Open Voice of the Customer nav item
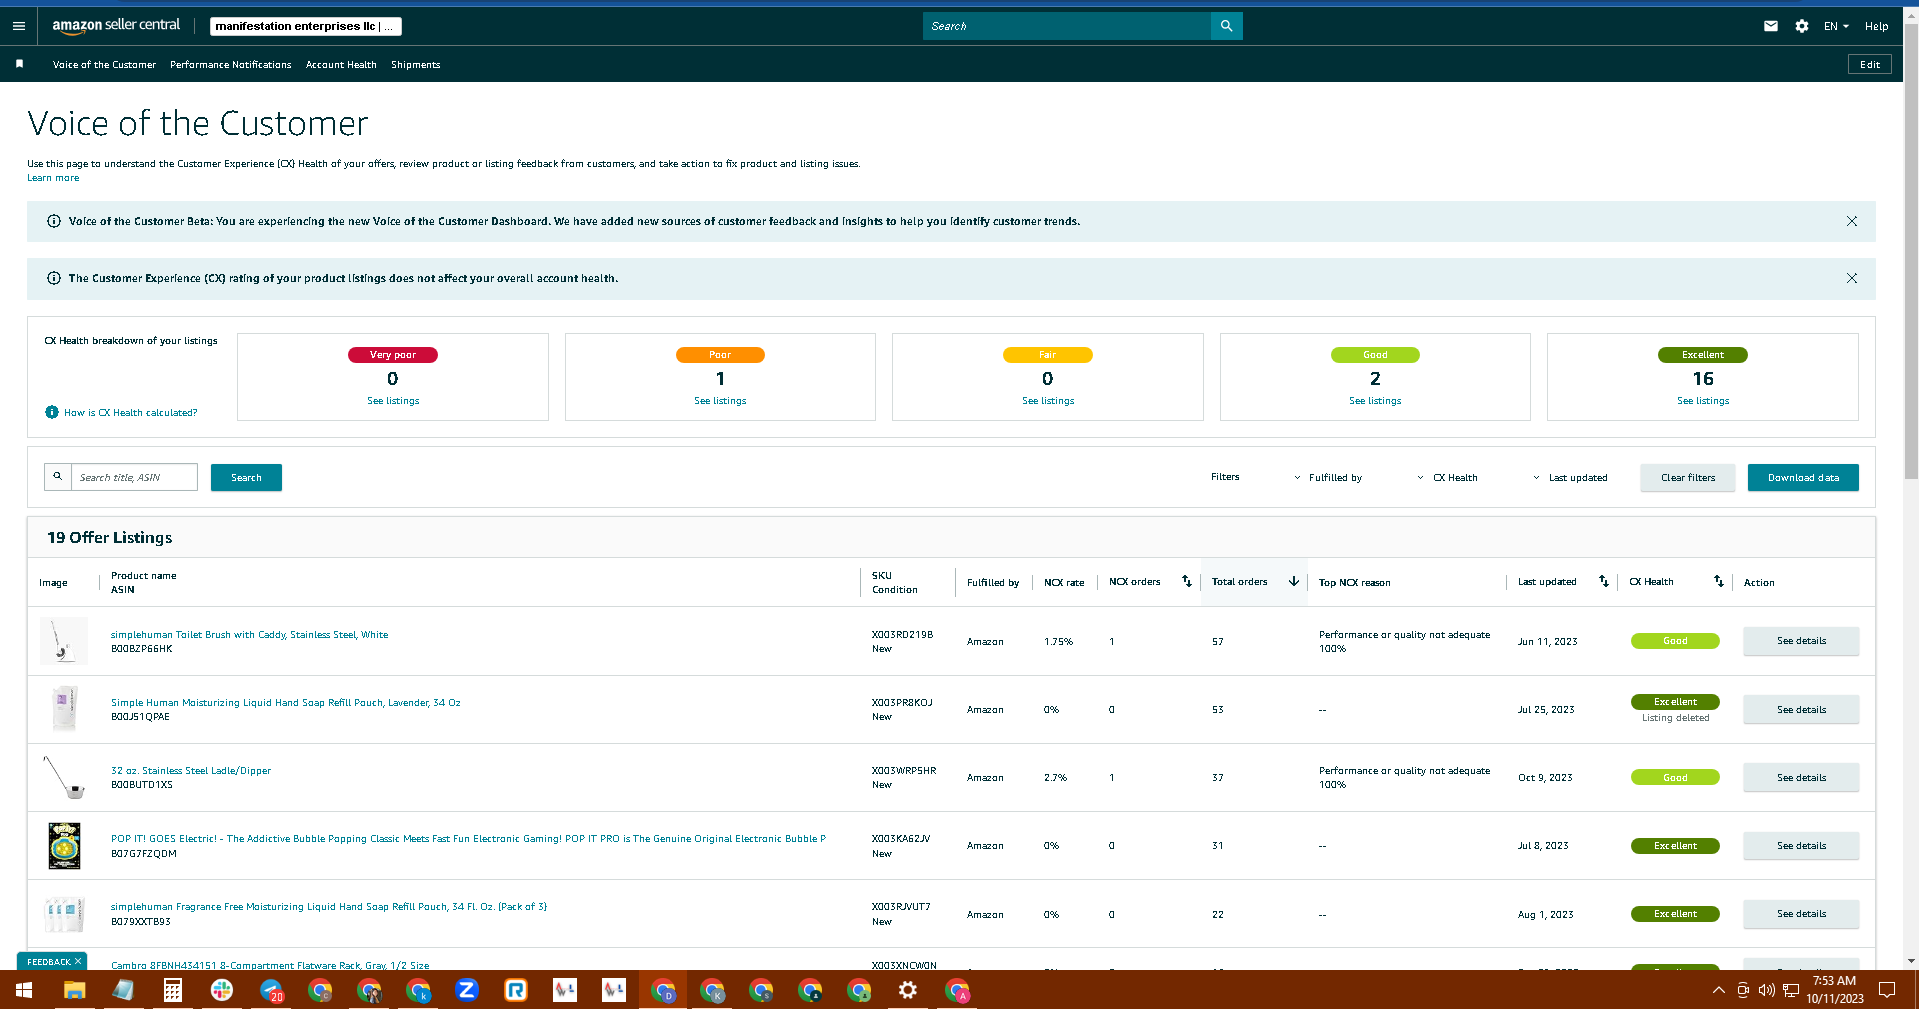The width and height of the screenshot is (1919, 1009). click(104, 64)
